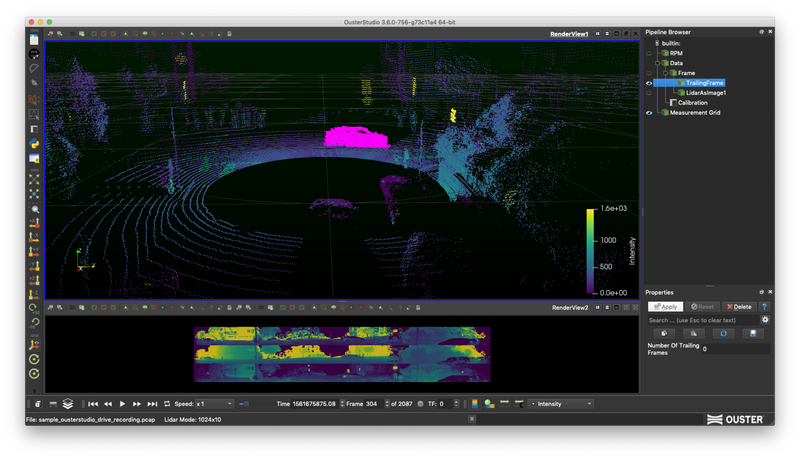800x459 pixels.
Task: Click the Delete button in Properties
Action: tap(739, 307)
